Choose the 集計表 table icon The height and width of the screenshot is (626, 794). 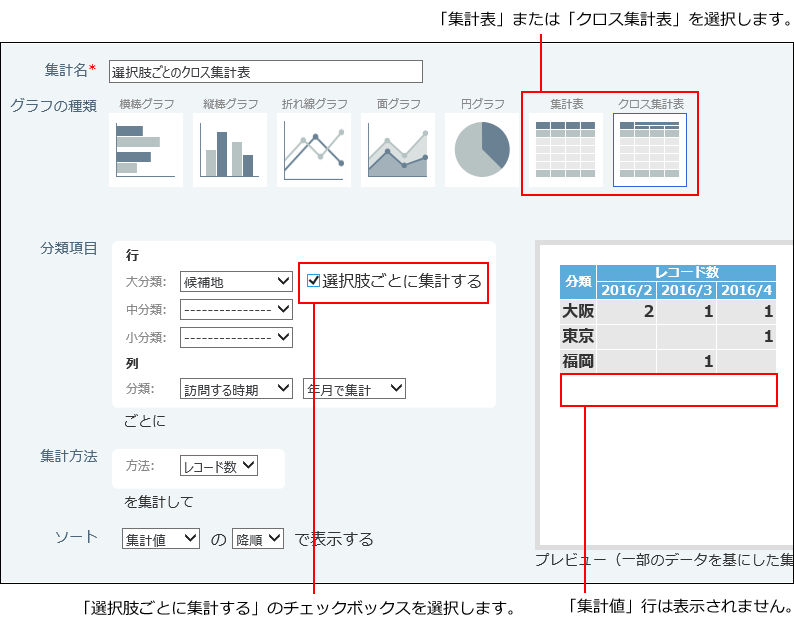pyautogui.click(x=566, y=150)
